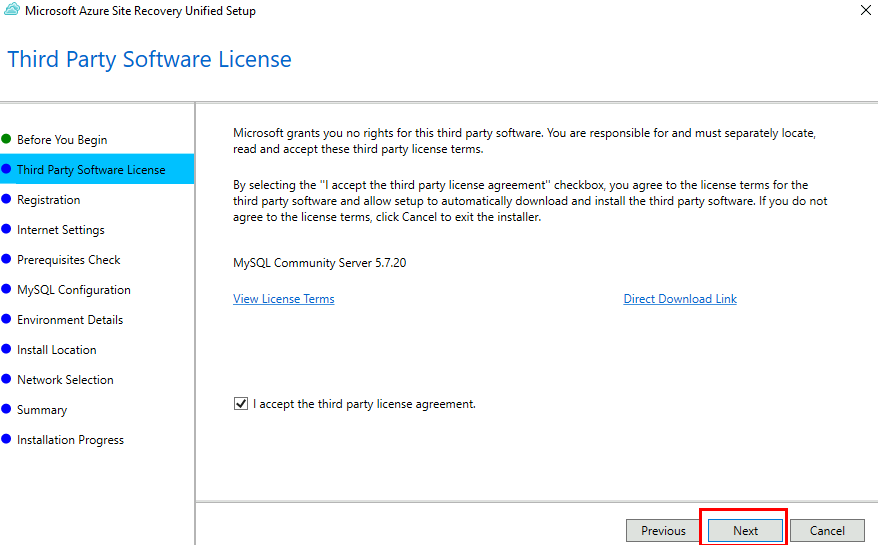Image resolution: width=878 pixels, height=545 pixels.
Task: Cancel the Unified Setup installer
Action: [x=827, y=530]
